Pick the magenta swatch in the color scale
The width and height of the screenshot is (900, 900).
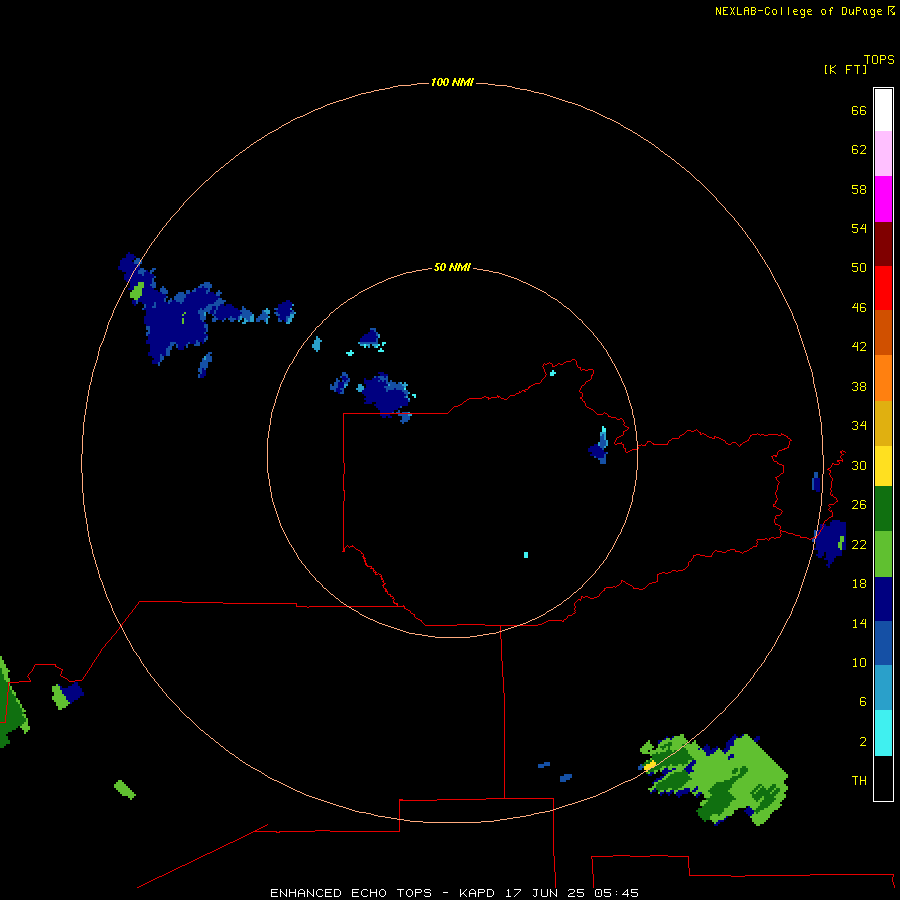coord(883,199)
